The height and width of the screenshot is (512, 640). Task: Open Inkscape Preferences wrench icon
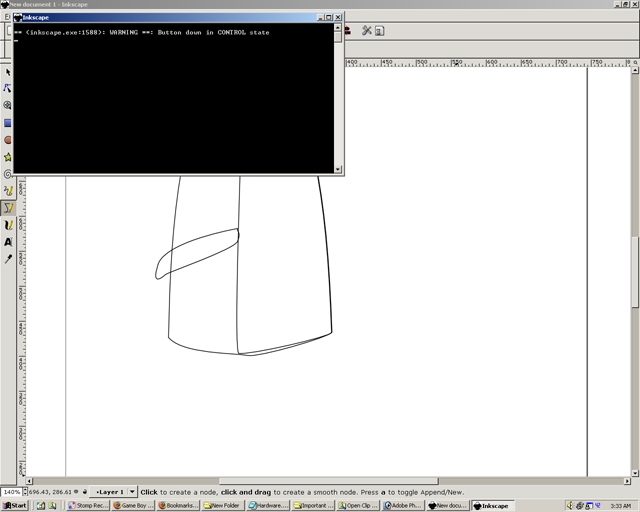click(x=367, y=31)
